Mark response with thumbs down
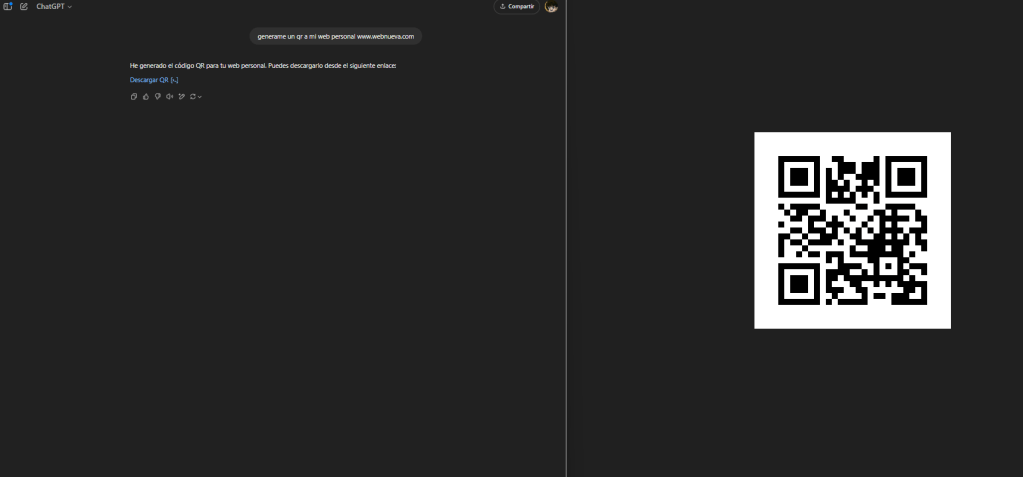This screenshot has height=477, width=1023. tap(157, 96)
